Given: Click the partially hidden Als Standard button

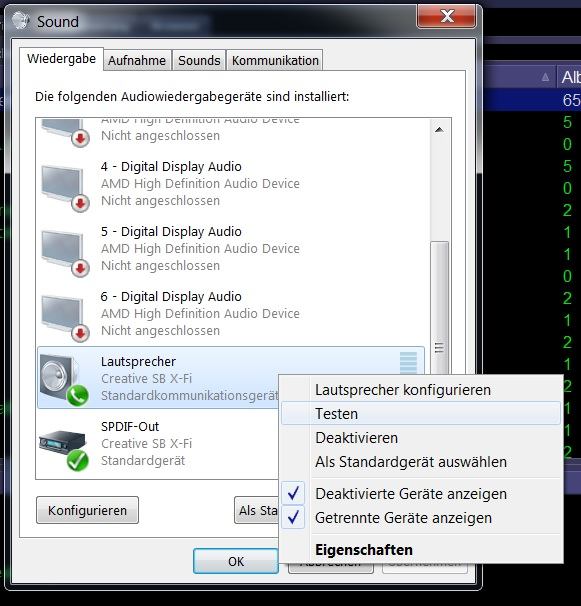Looking at the screenshot, I should point(257,510).
